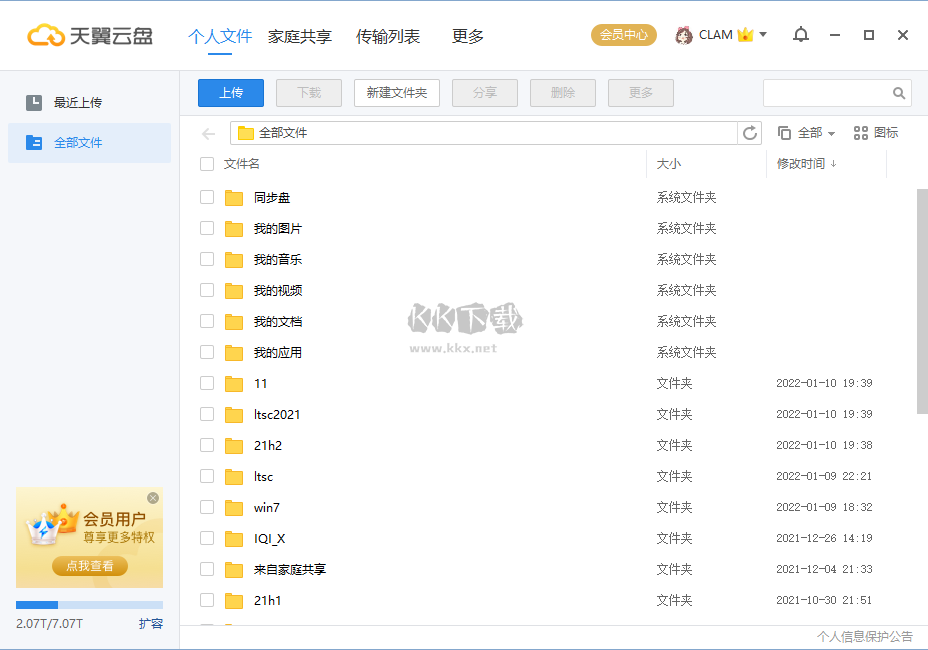This screenshot has width=928, height=650.
Task: Click the 全部文件 sidebar file icon
Action: [34, 143]
